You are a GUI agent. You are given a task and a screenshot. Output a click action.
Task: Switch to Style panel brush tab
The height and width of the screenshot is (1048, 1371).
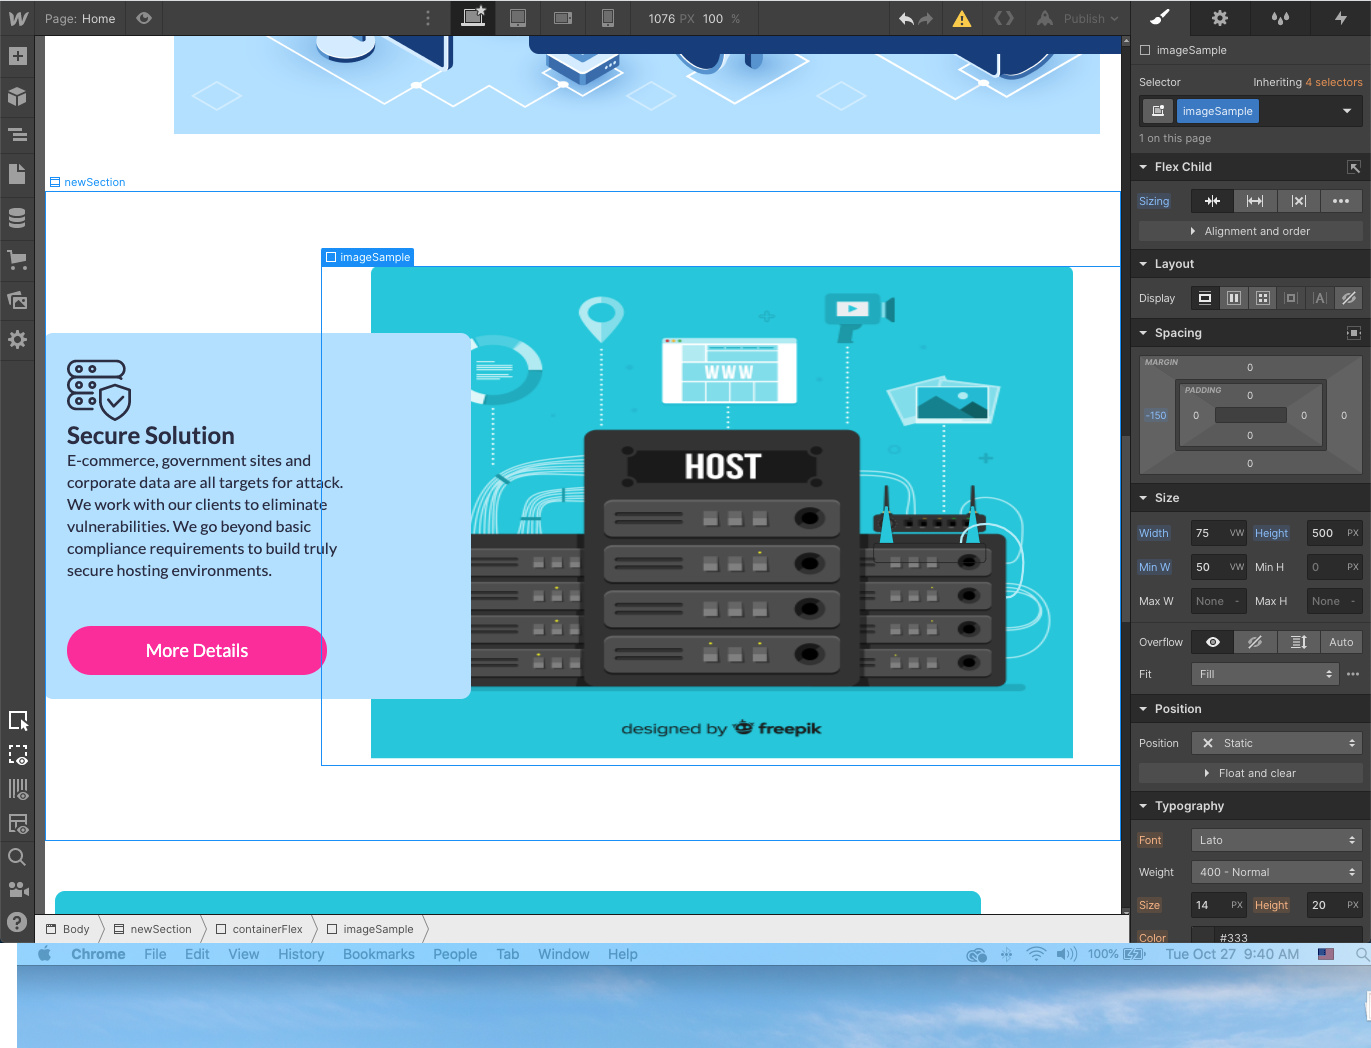[1160, 17]
